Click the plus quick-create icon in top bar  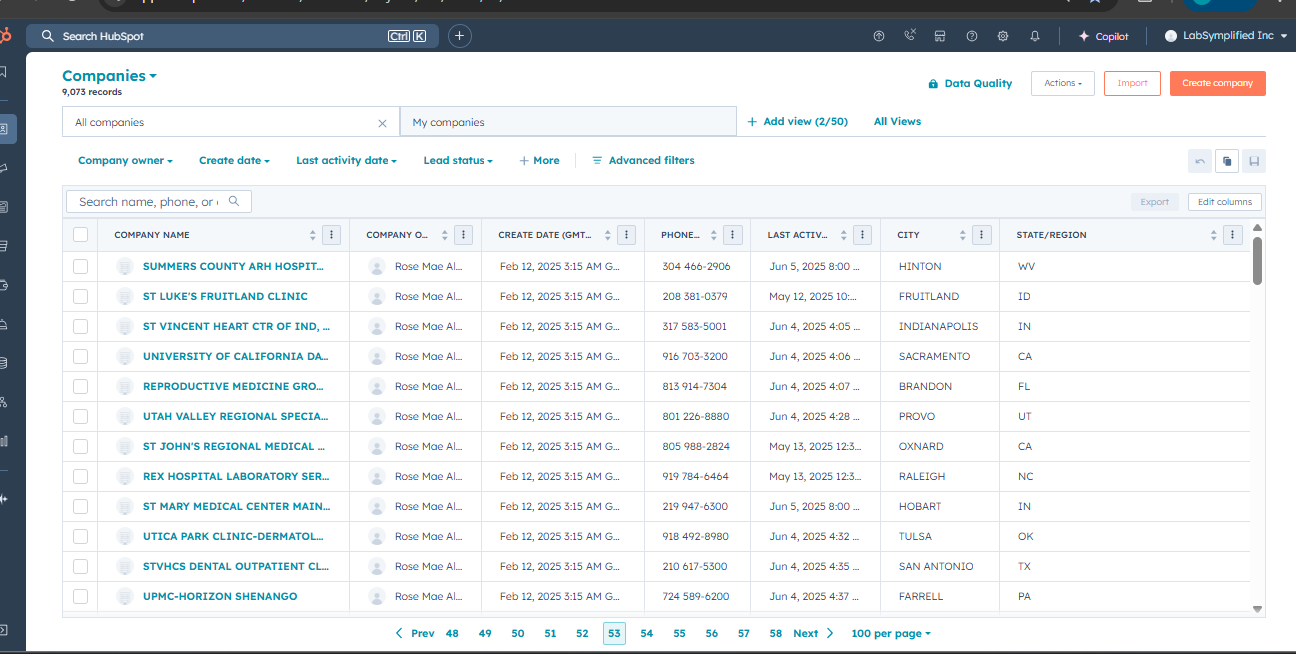(460, 36)
